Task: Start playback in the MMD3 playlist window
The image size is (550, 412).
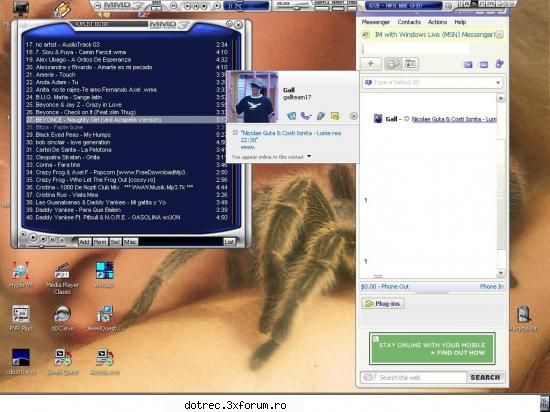Action: click(33, 238)
